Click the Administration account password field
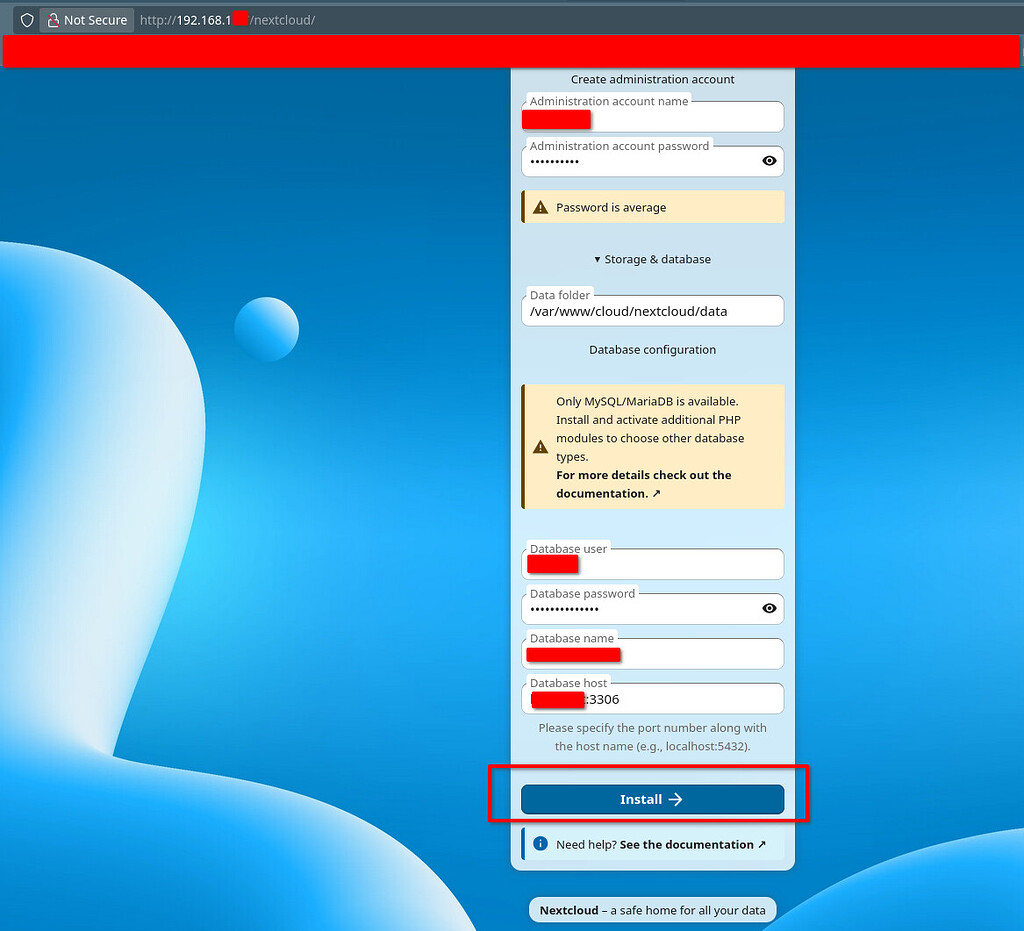Viewport: 1024px width, 931px height. [640, 162]
